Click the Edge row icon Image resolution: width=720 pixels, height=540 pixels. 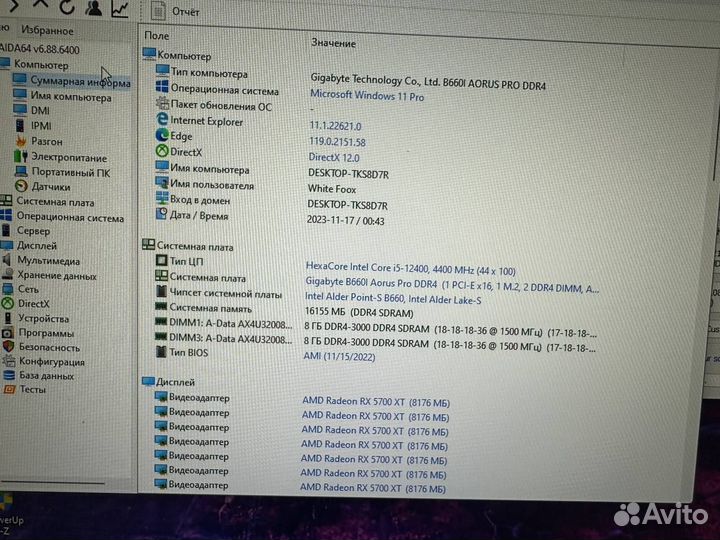coord(162,135)
